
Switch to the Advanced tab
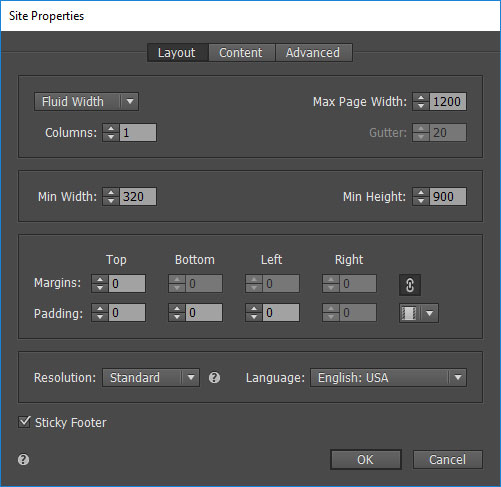[x=313, y=53]
